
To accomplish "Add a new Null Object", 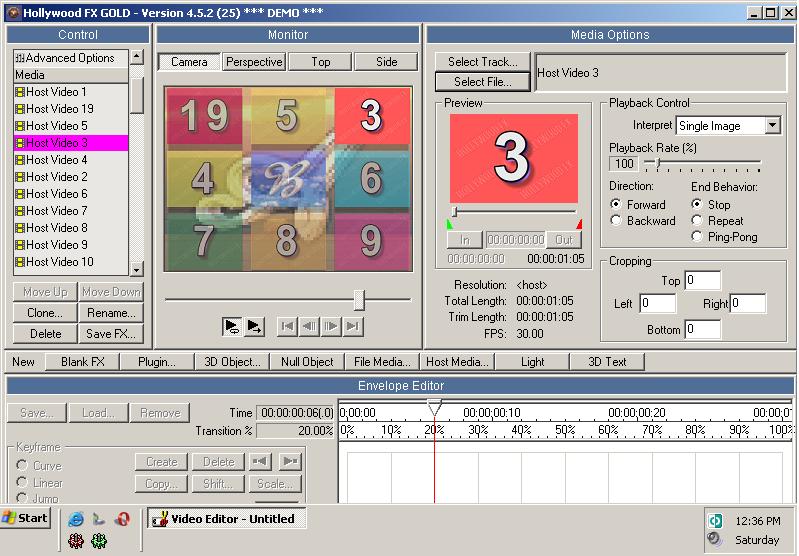I will tap(307, 362).
